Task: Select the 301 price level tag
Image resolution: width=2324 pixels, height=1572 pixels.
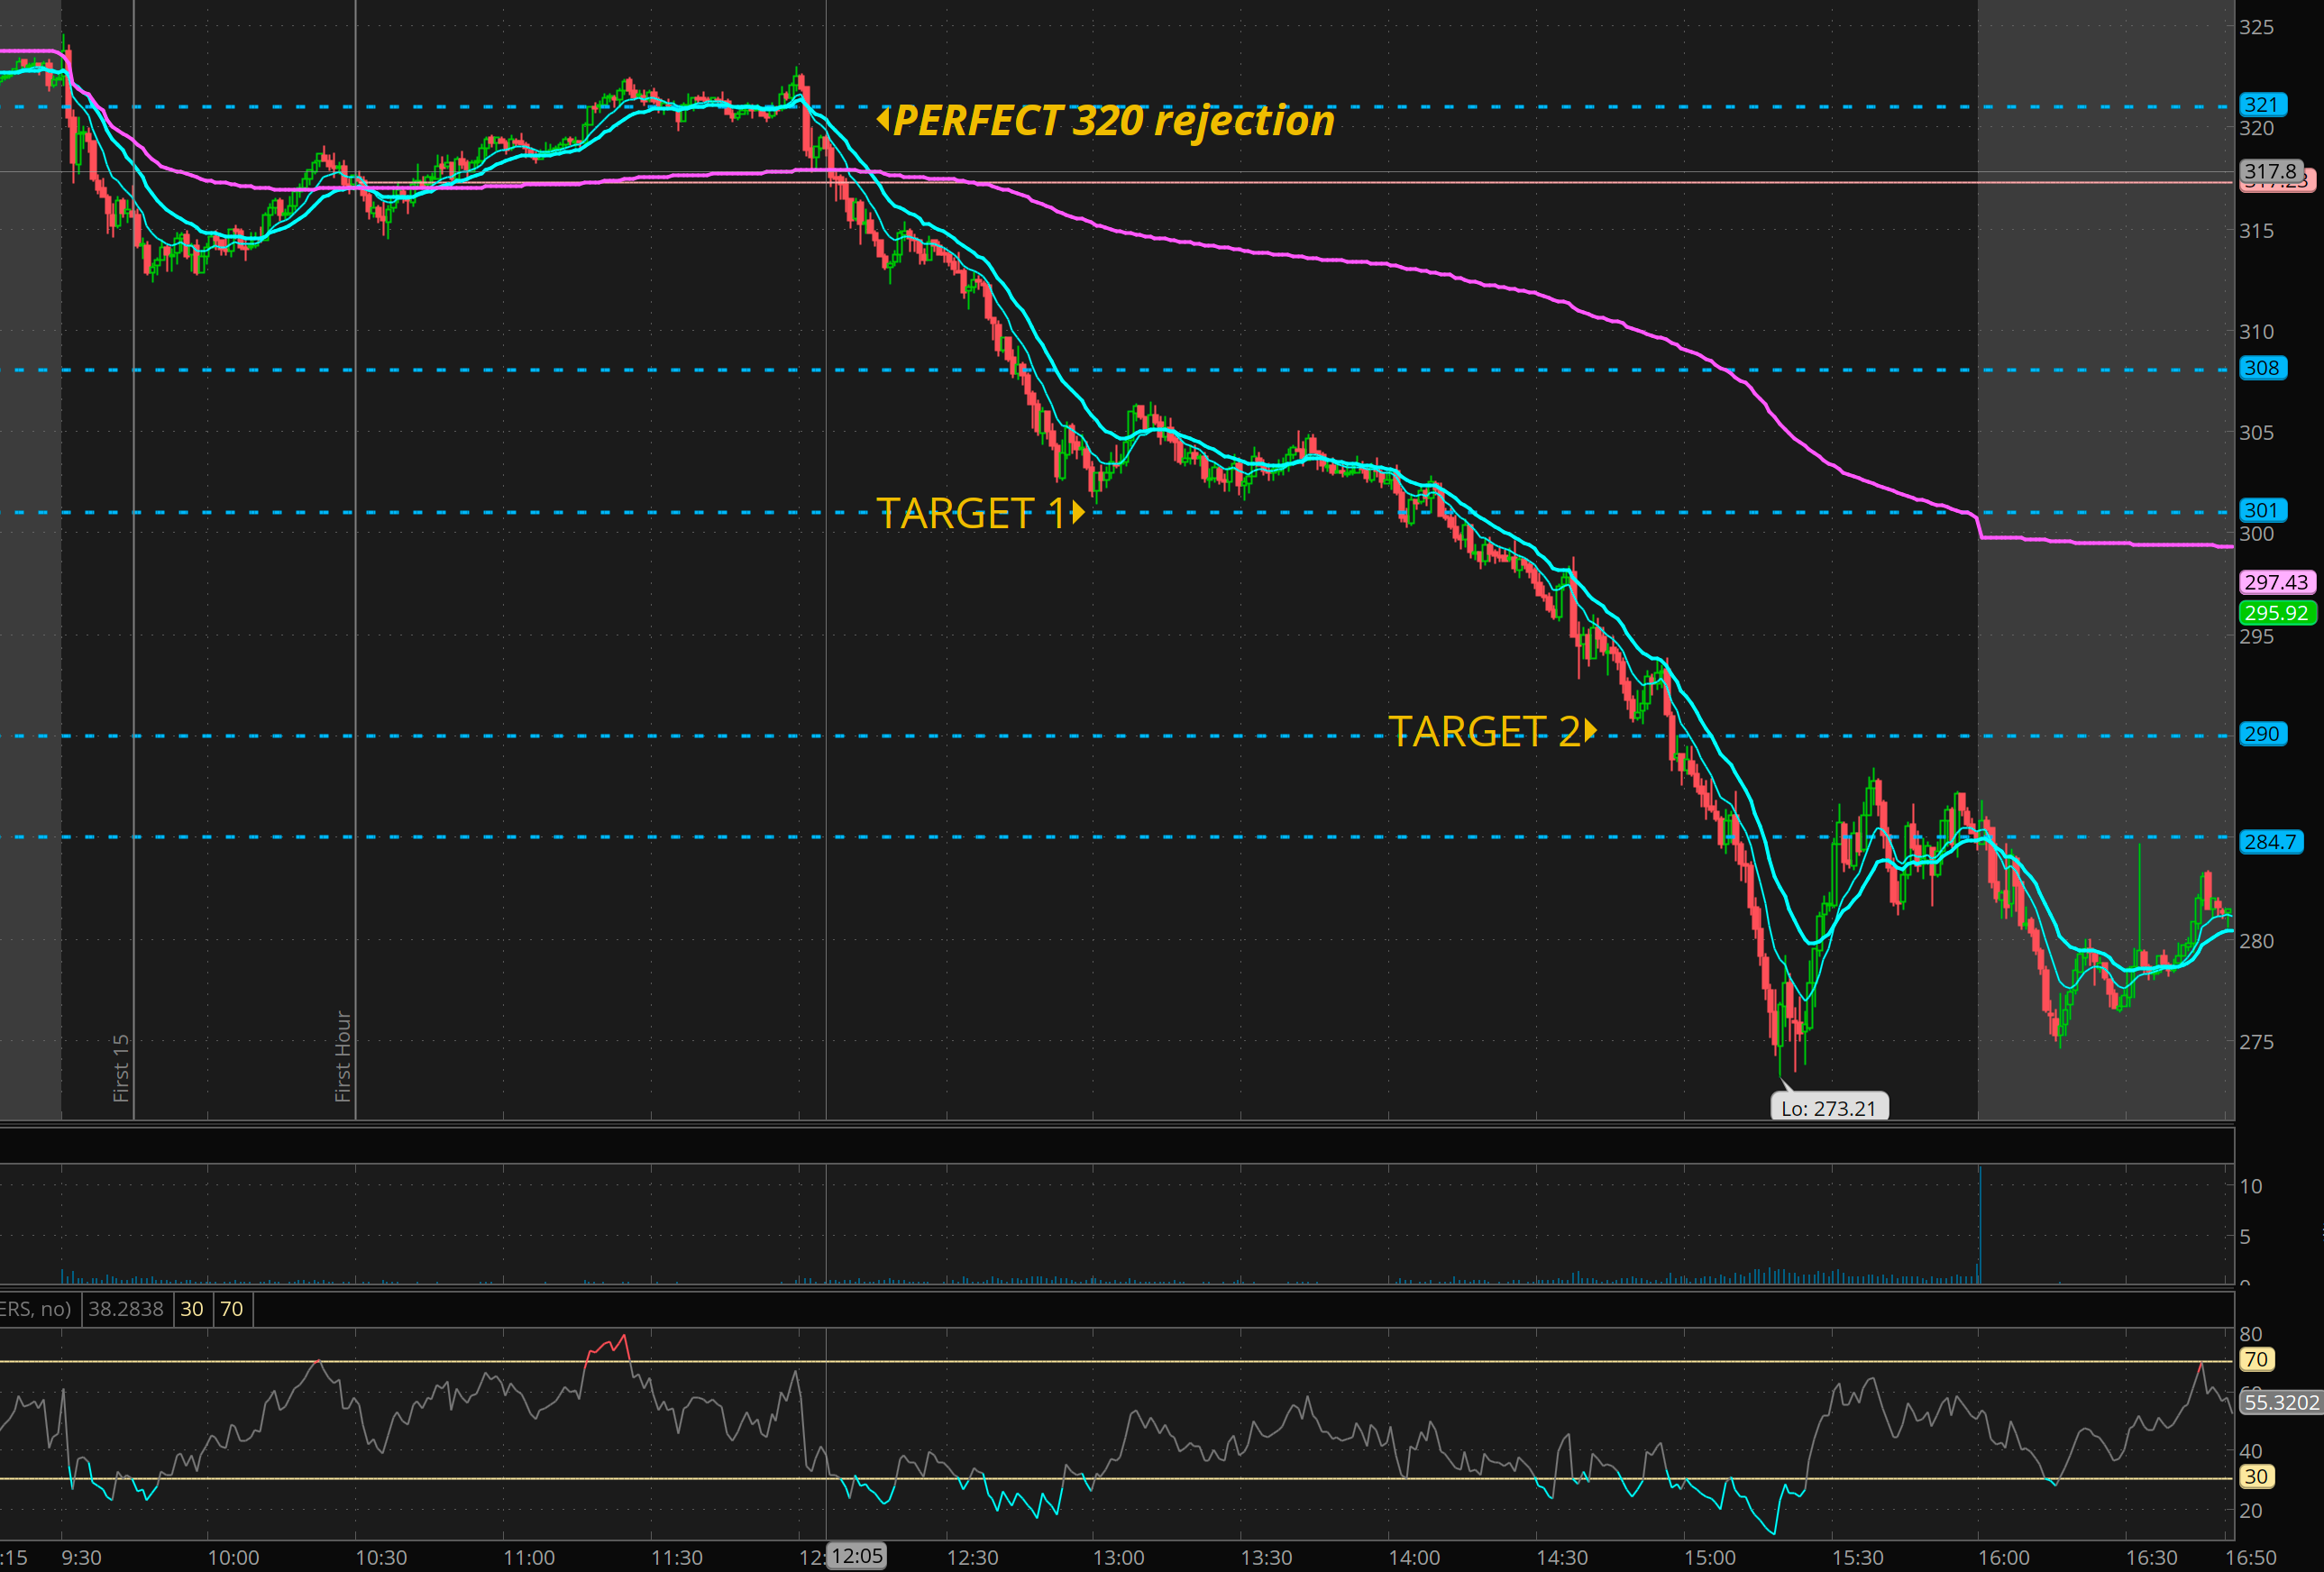Action: [2261, 511]
